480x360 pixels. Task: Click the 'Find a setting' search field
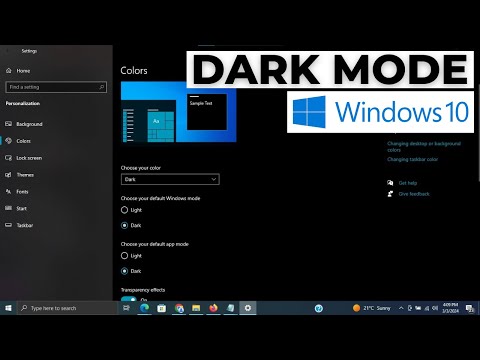pos(56,87)
